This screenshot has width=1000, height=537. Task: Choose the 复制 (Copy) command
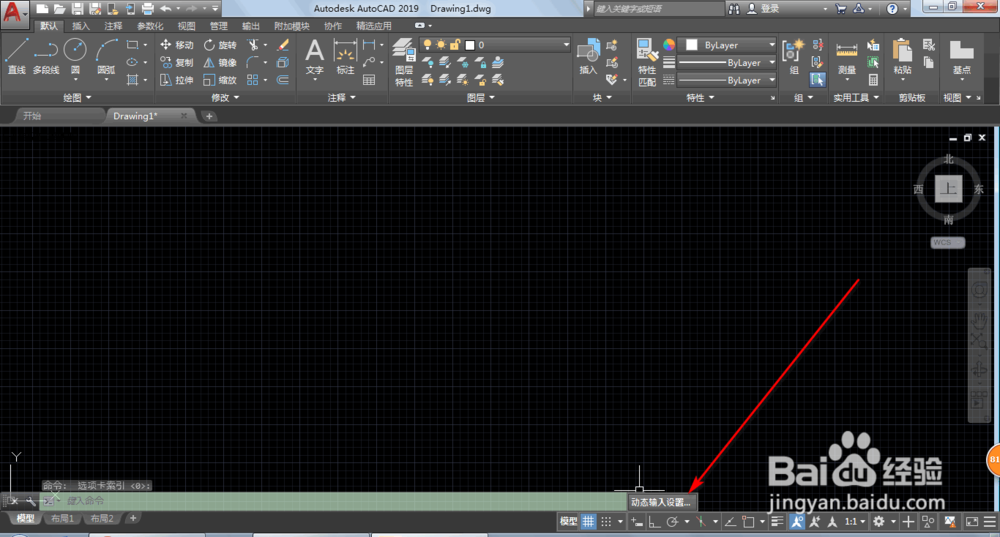click(177, 63)
